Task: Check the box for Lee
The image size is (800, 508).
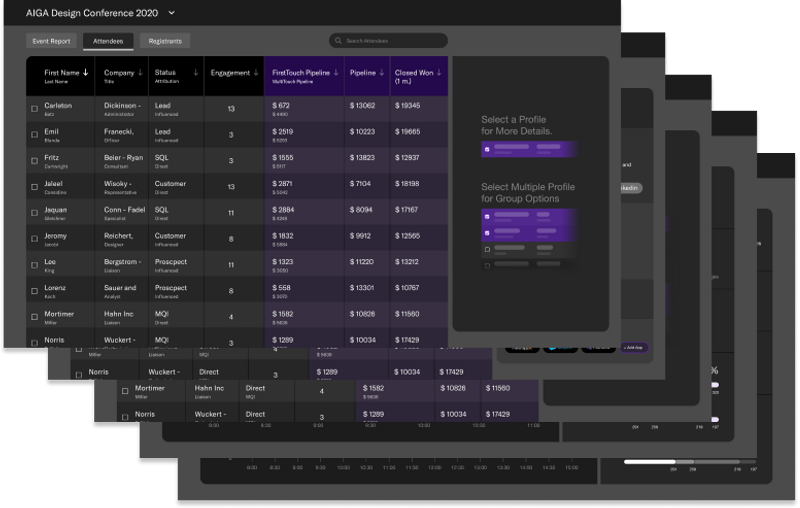Action: click(34, 265)
